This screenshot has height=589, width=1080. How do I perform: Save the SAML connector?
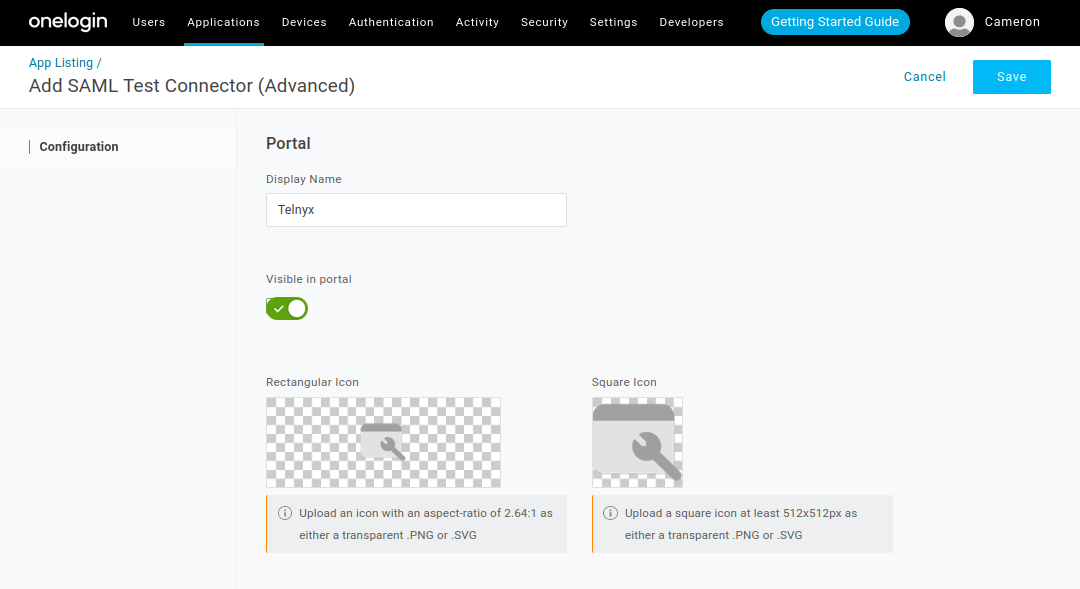click(1012, 77)
